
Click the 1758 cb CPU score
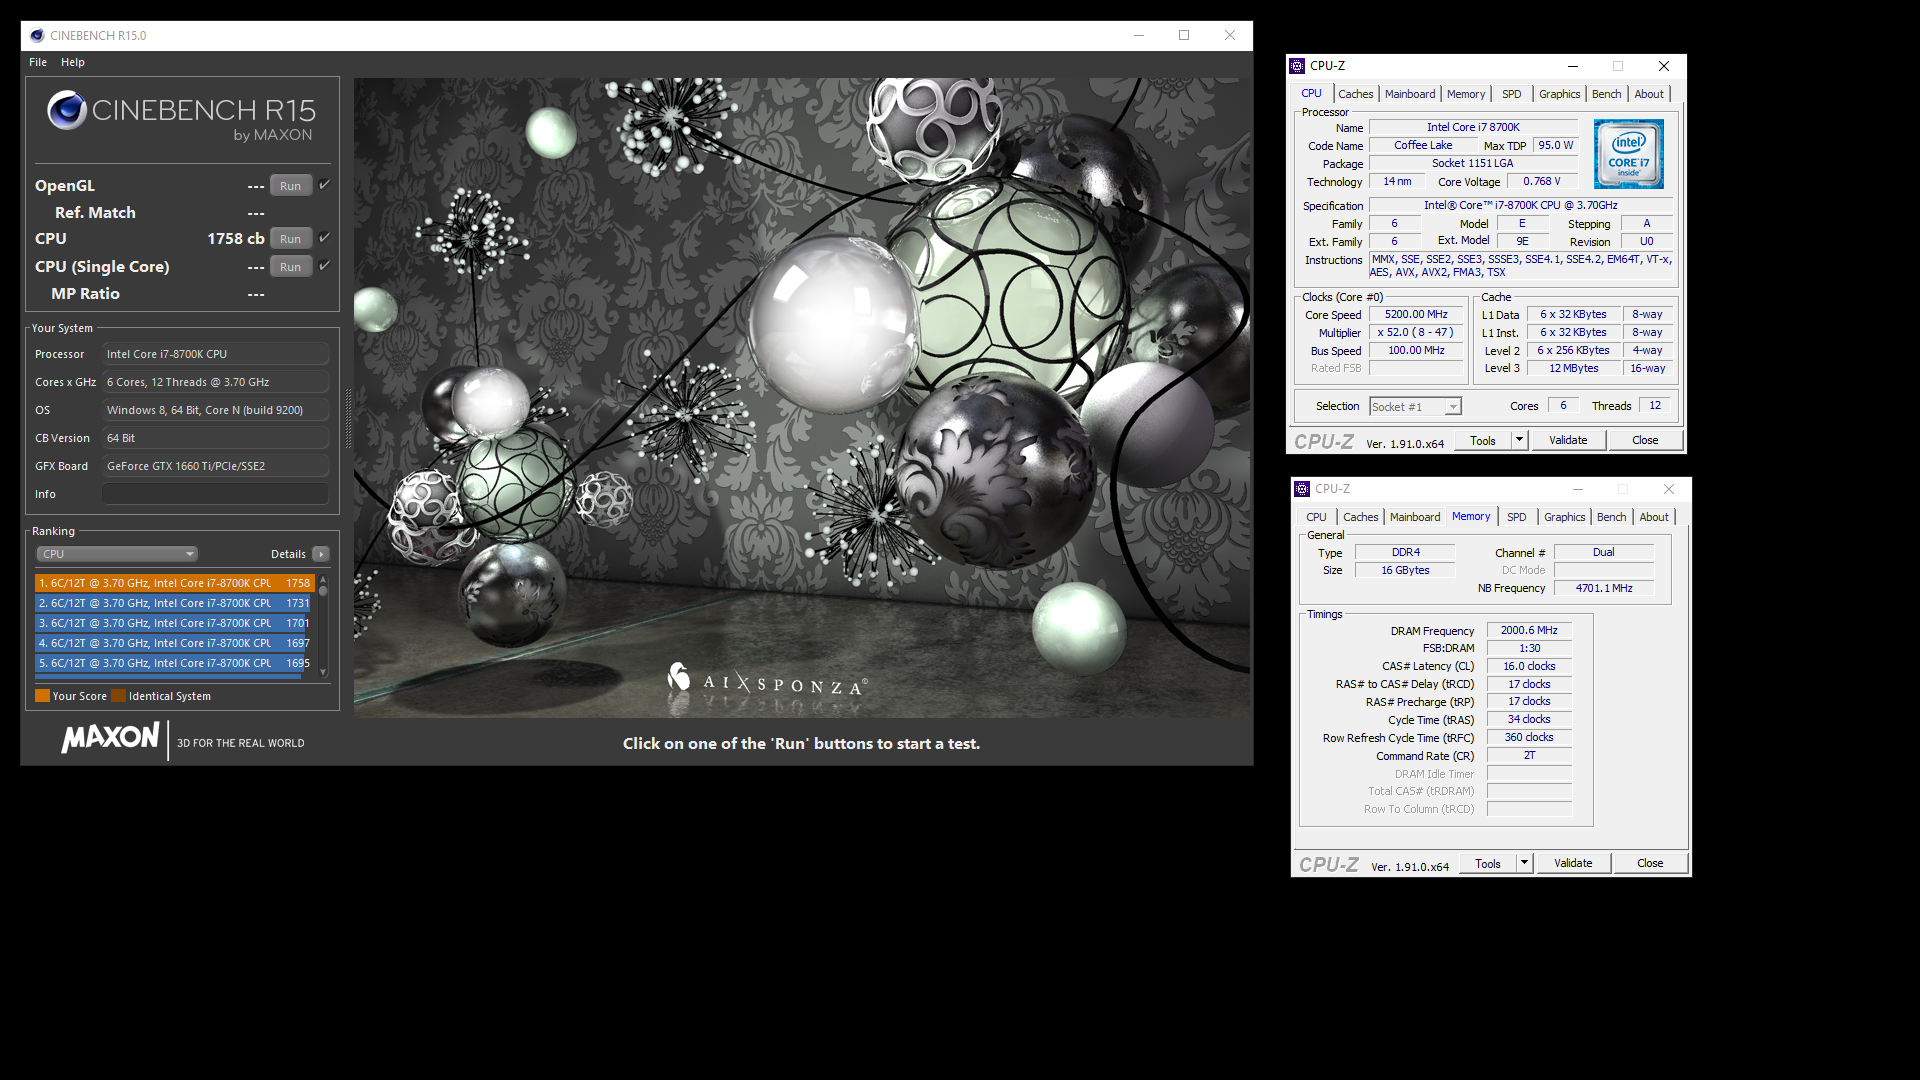tap(236, 239)
